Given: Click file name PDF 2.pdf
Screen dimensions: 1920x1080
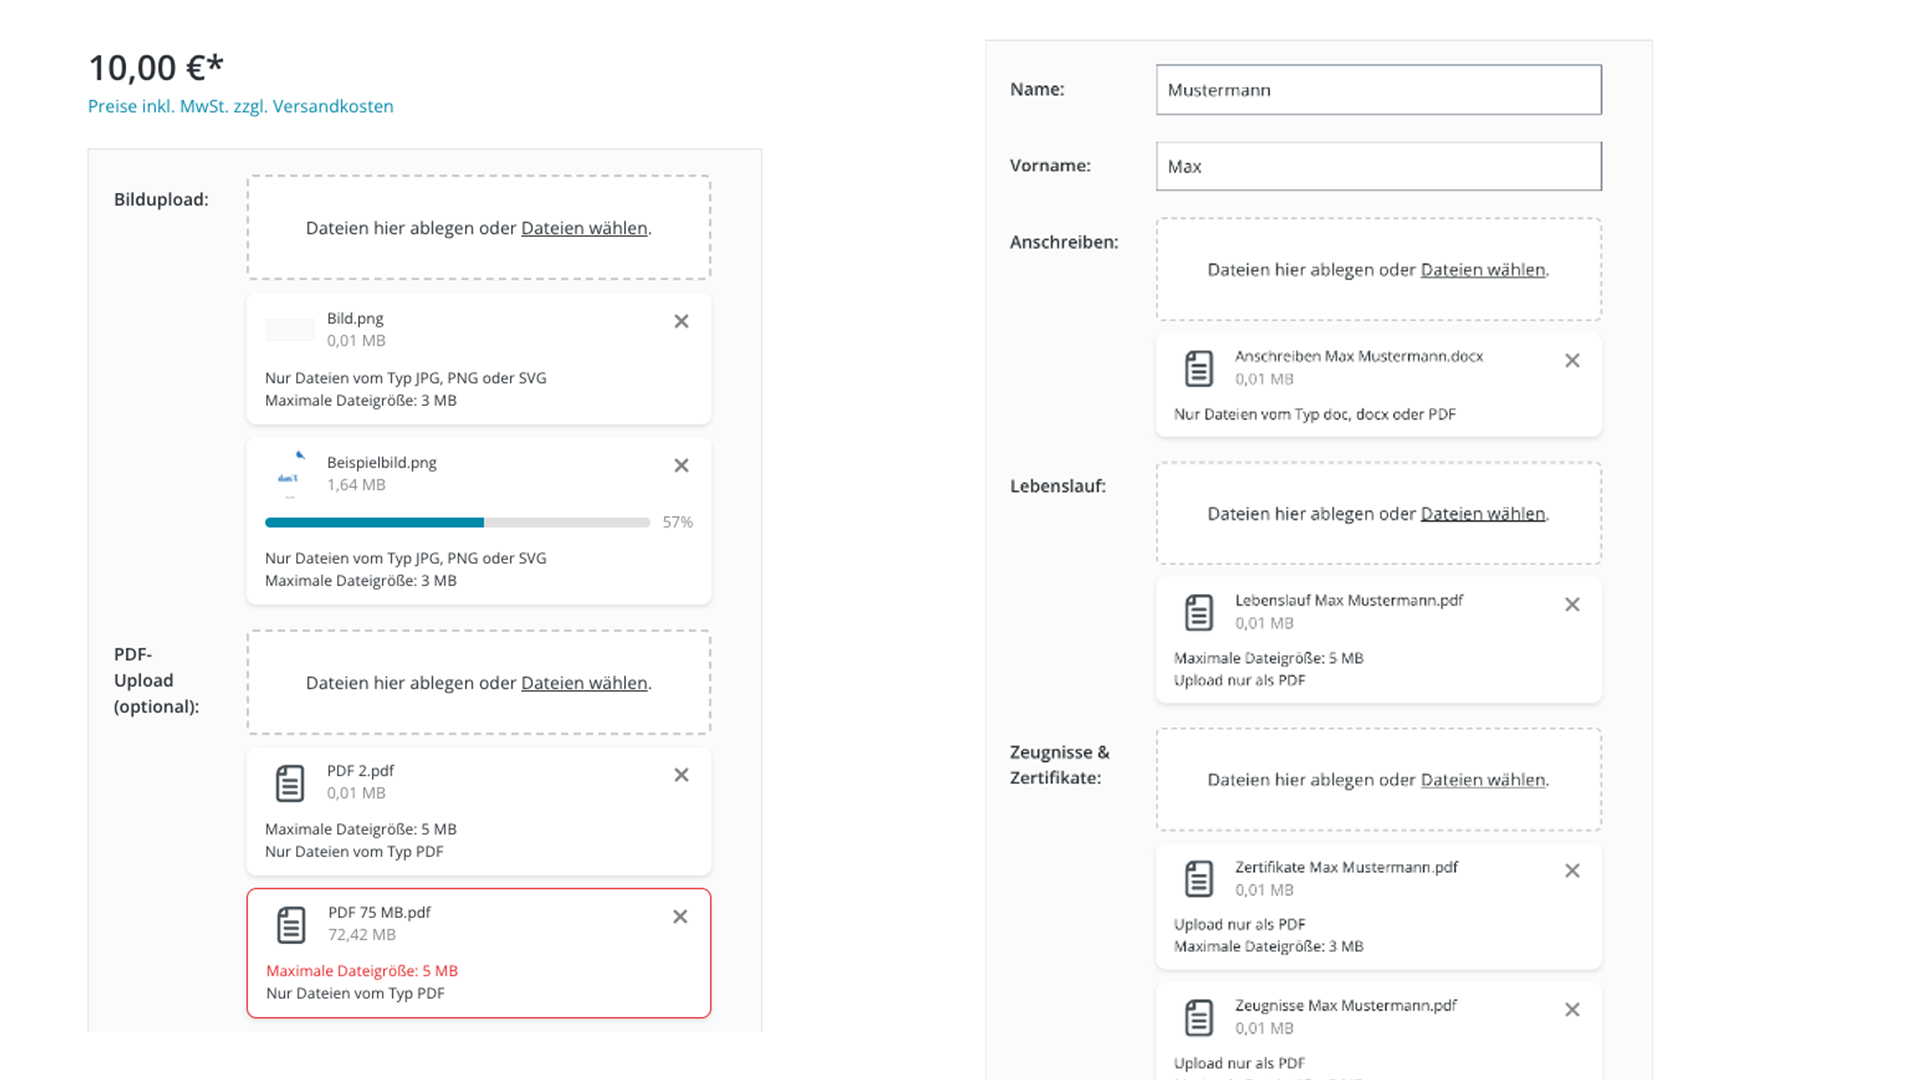Looking at the screenshot, I should (360, 770).
